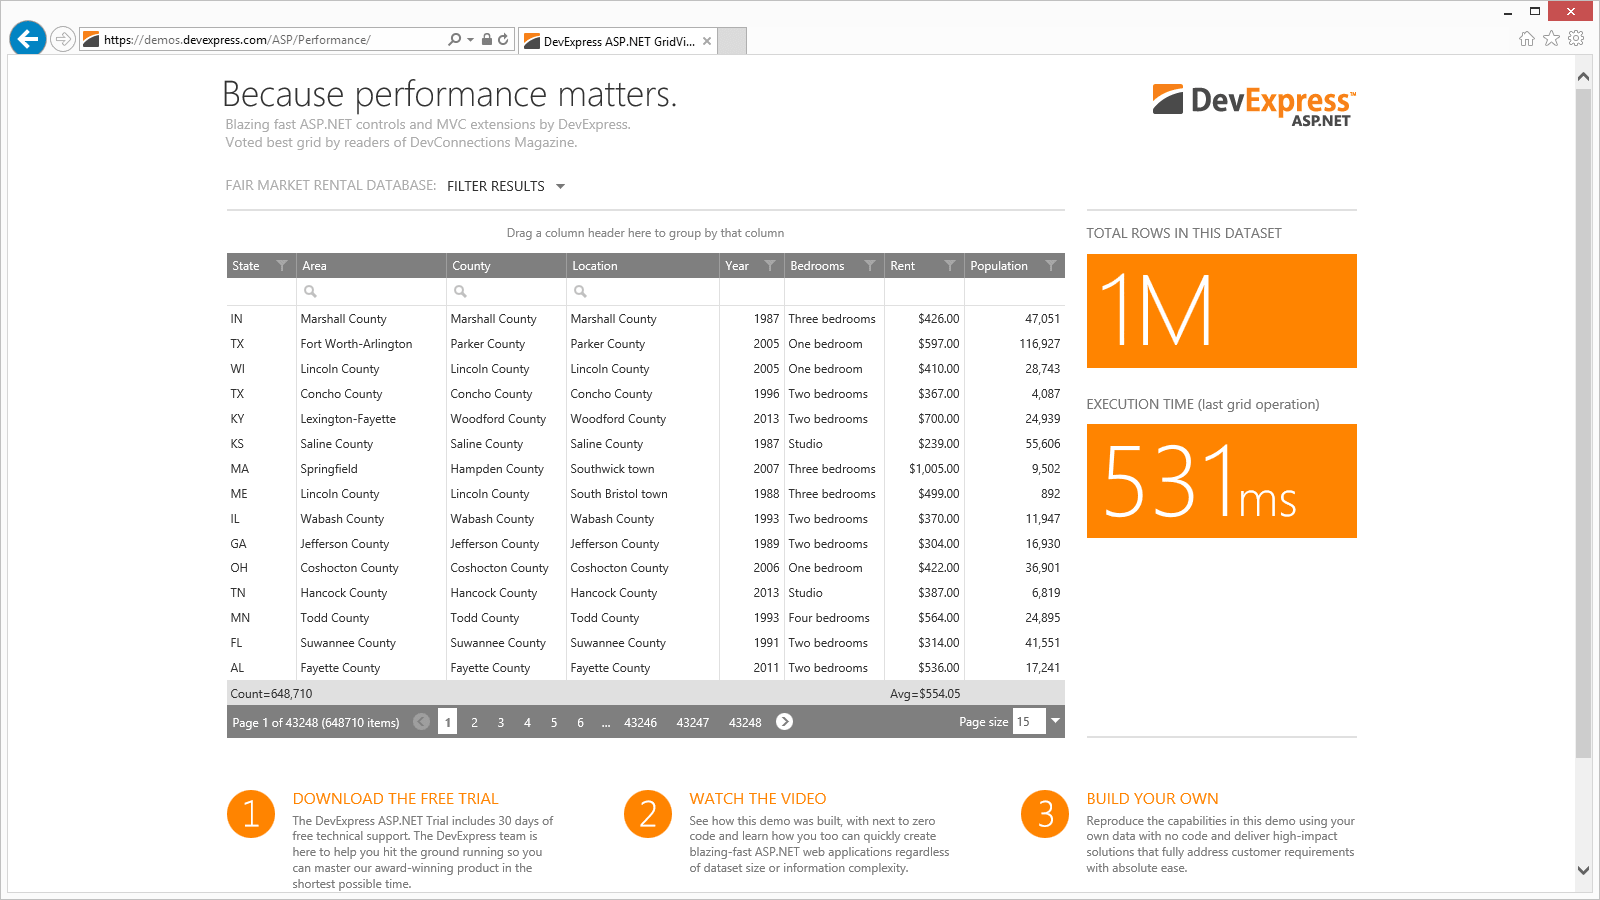Go to page 5 in pager
The image size is (1600, 900).
coord(554,722)
